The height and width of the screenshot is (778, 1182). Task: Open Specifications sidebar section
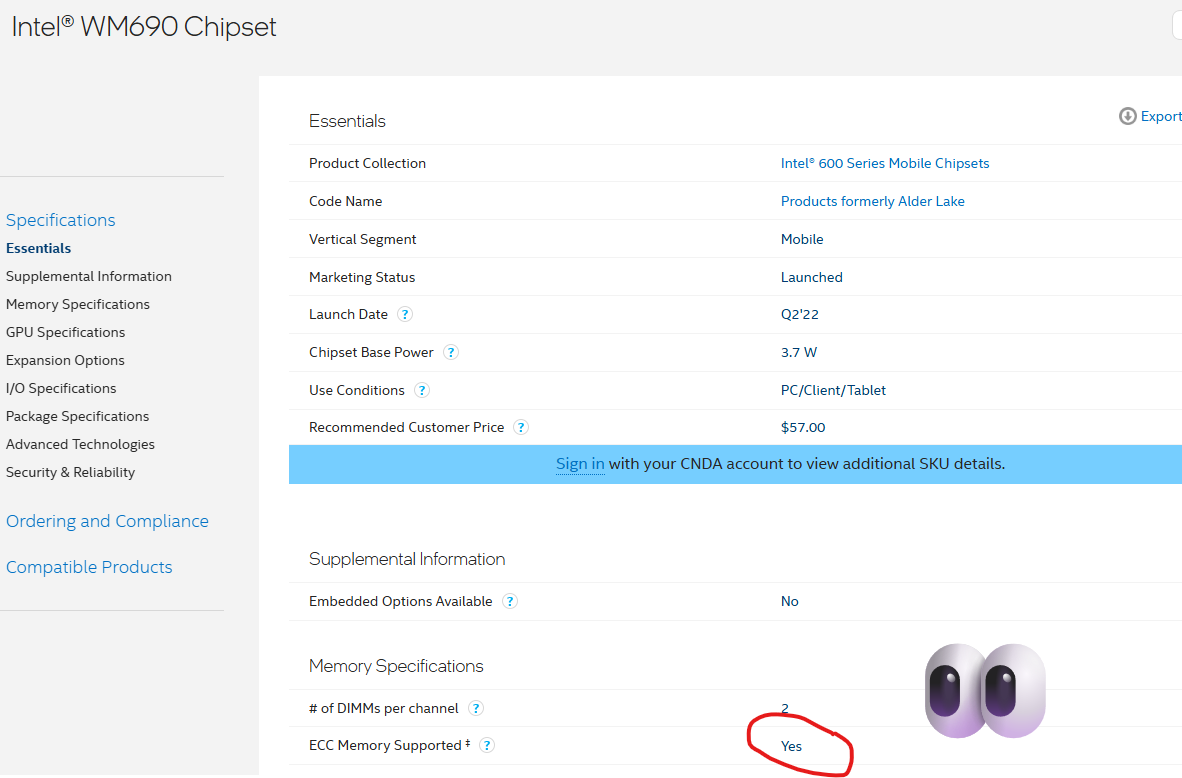pos(60,220)
